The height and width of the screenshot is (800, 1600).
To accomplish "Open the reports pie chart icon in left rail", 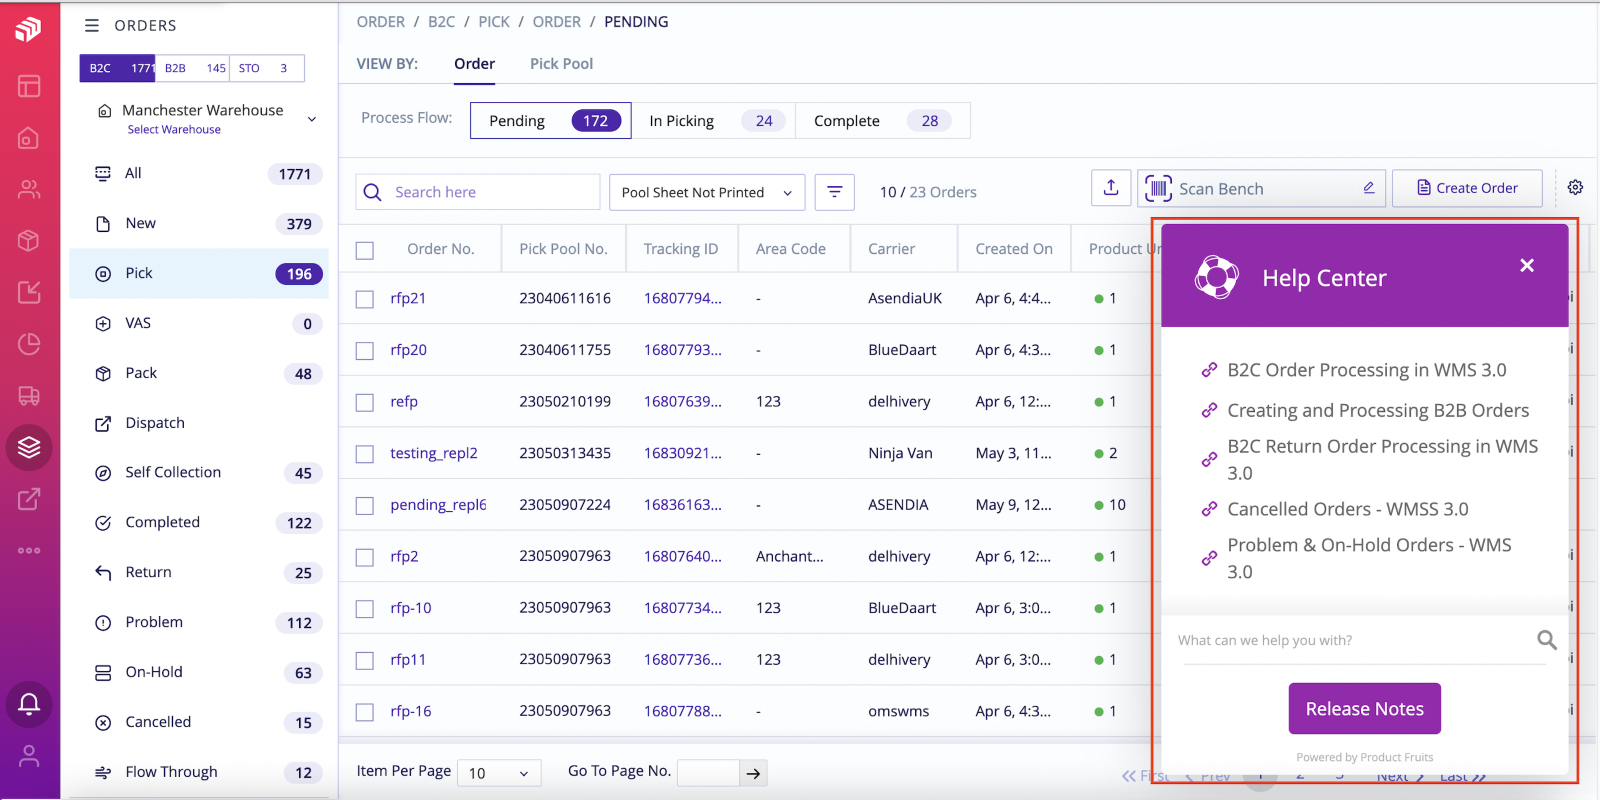I will click(x=29, y=344).
